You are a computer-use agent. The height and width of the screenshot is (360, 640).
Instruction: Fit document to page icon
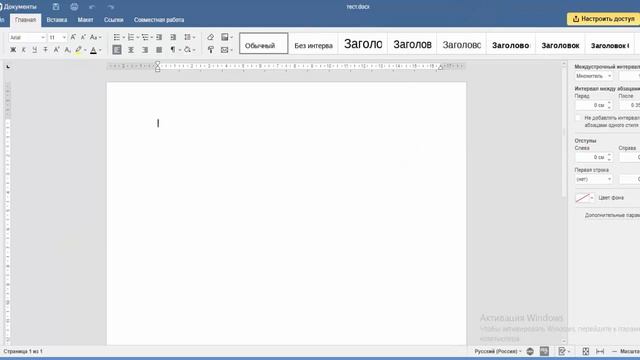click(x=585, y=351)
